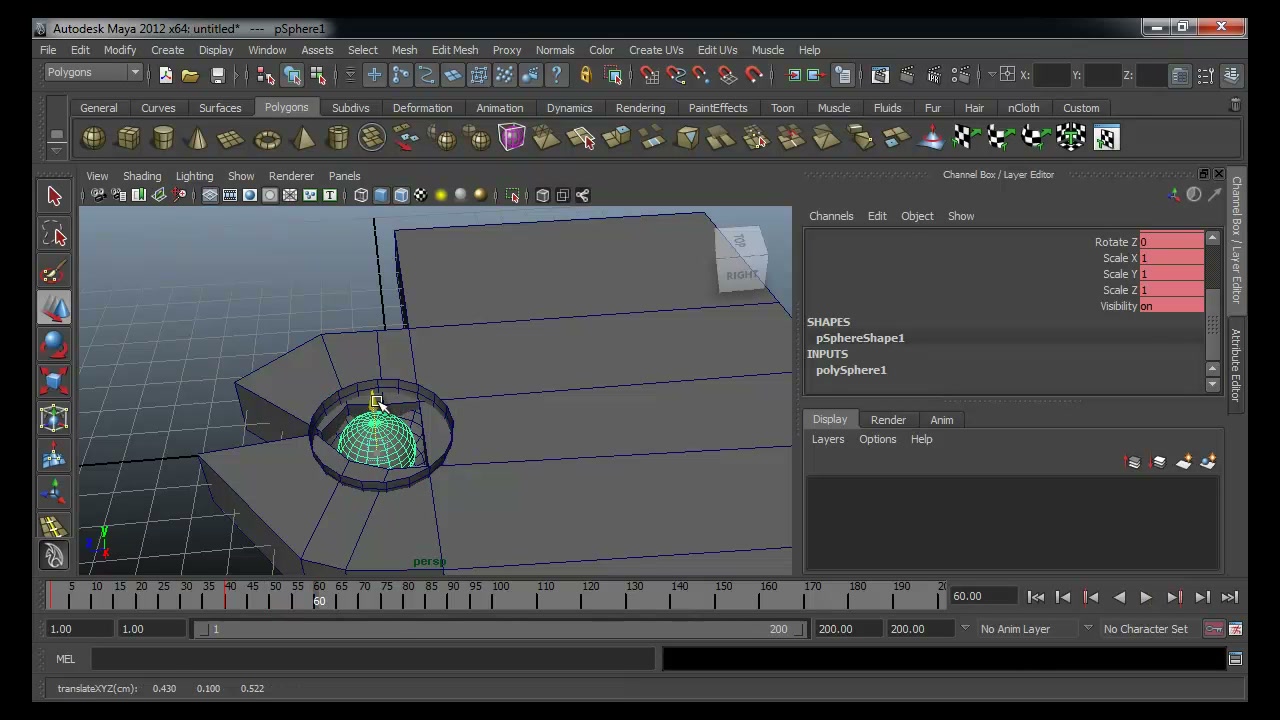This screenshot has width=1280, height=720.
Task: Select the Anim layer tab
Action: click(942, 420)
